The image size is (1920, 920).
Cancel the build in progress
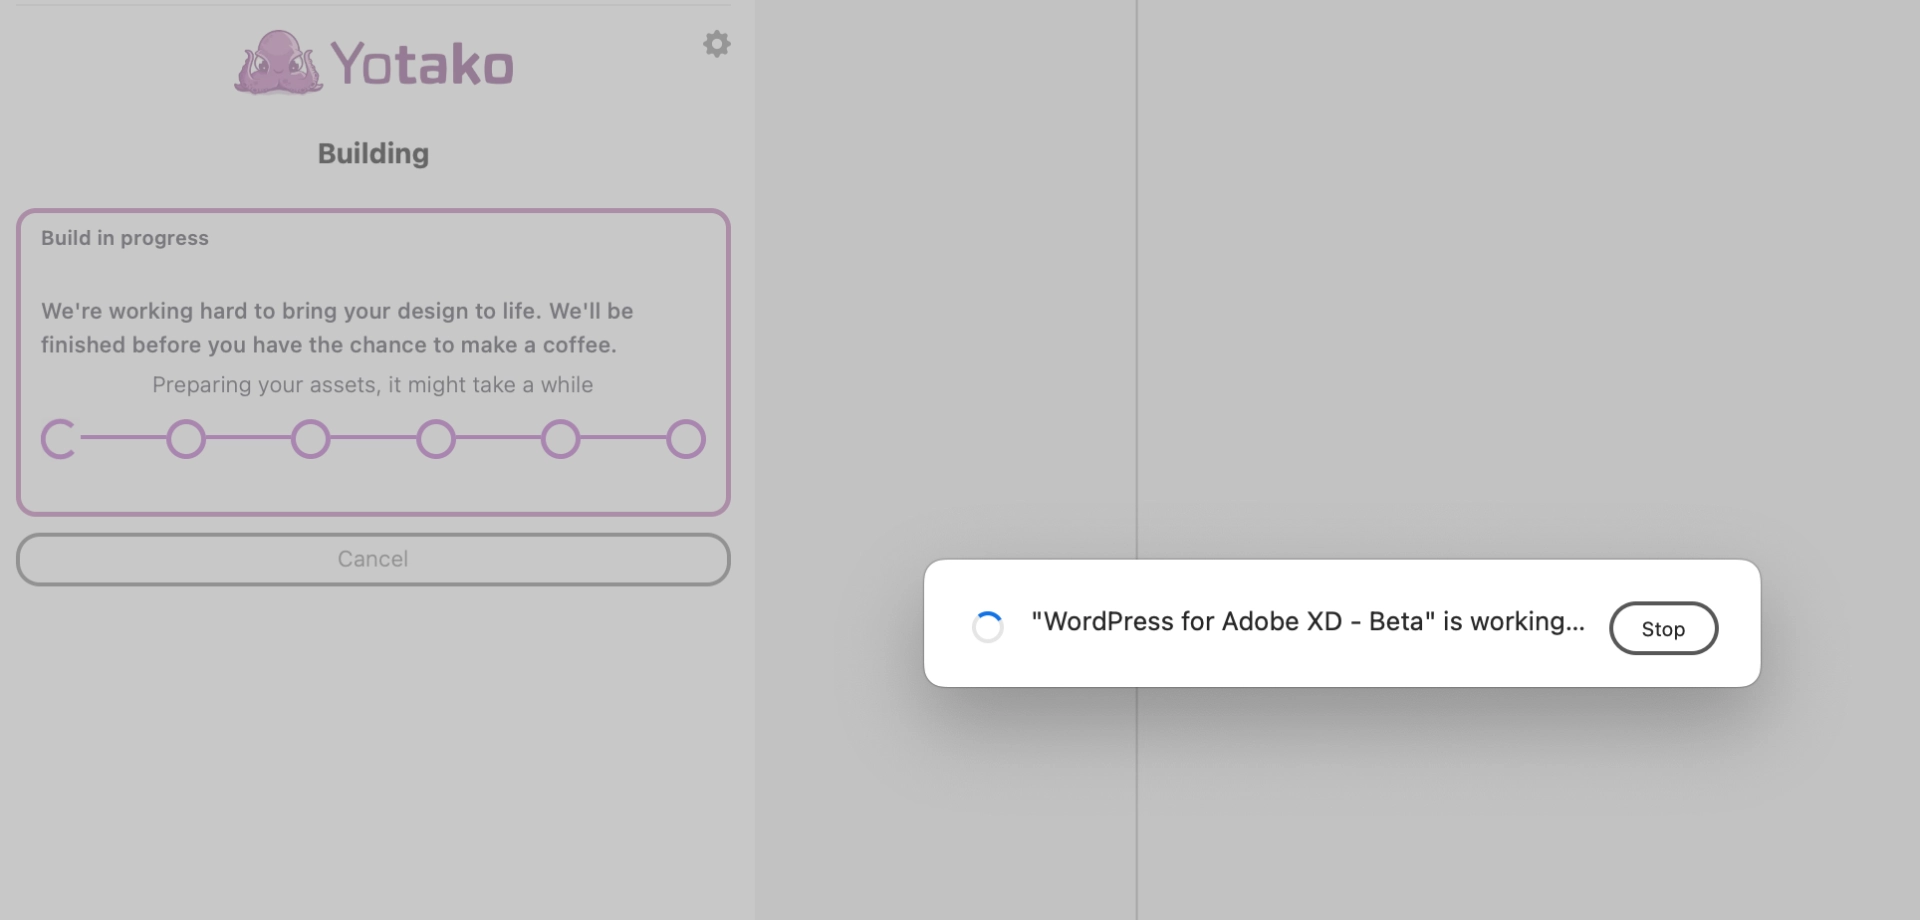[x=373, y=559]
